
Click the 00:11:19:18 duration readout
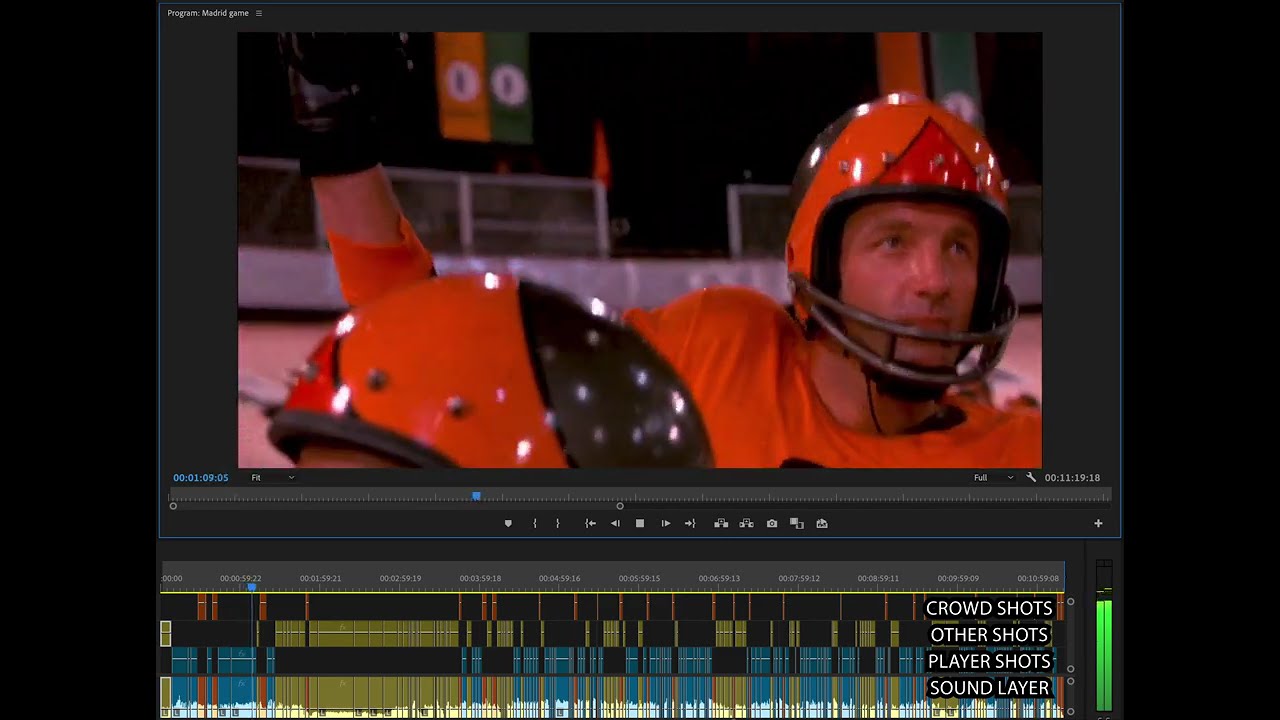(x=1072, y=478)
